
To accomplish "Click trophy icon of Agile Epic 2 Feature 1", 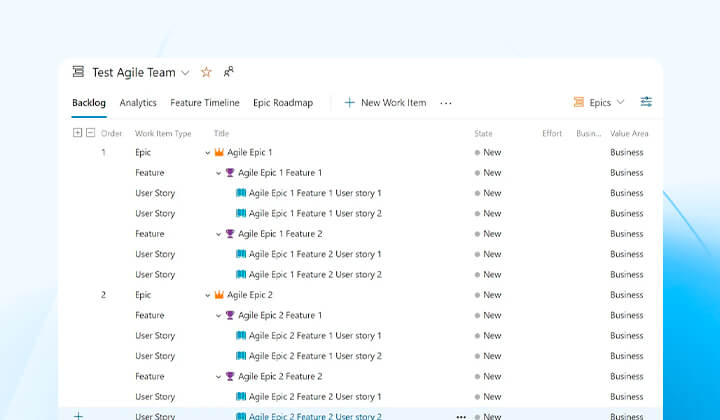I will coord(230,315).
